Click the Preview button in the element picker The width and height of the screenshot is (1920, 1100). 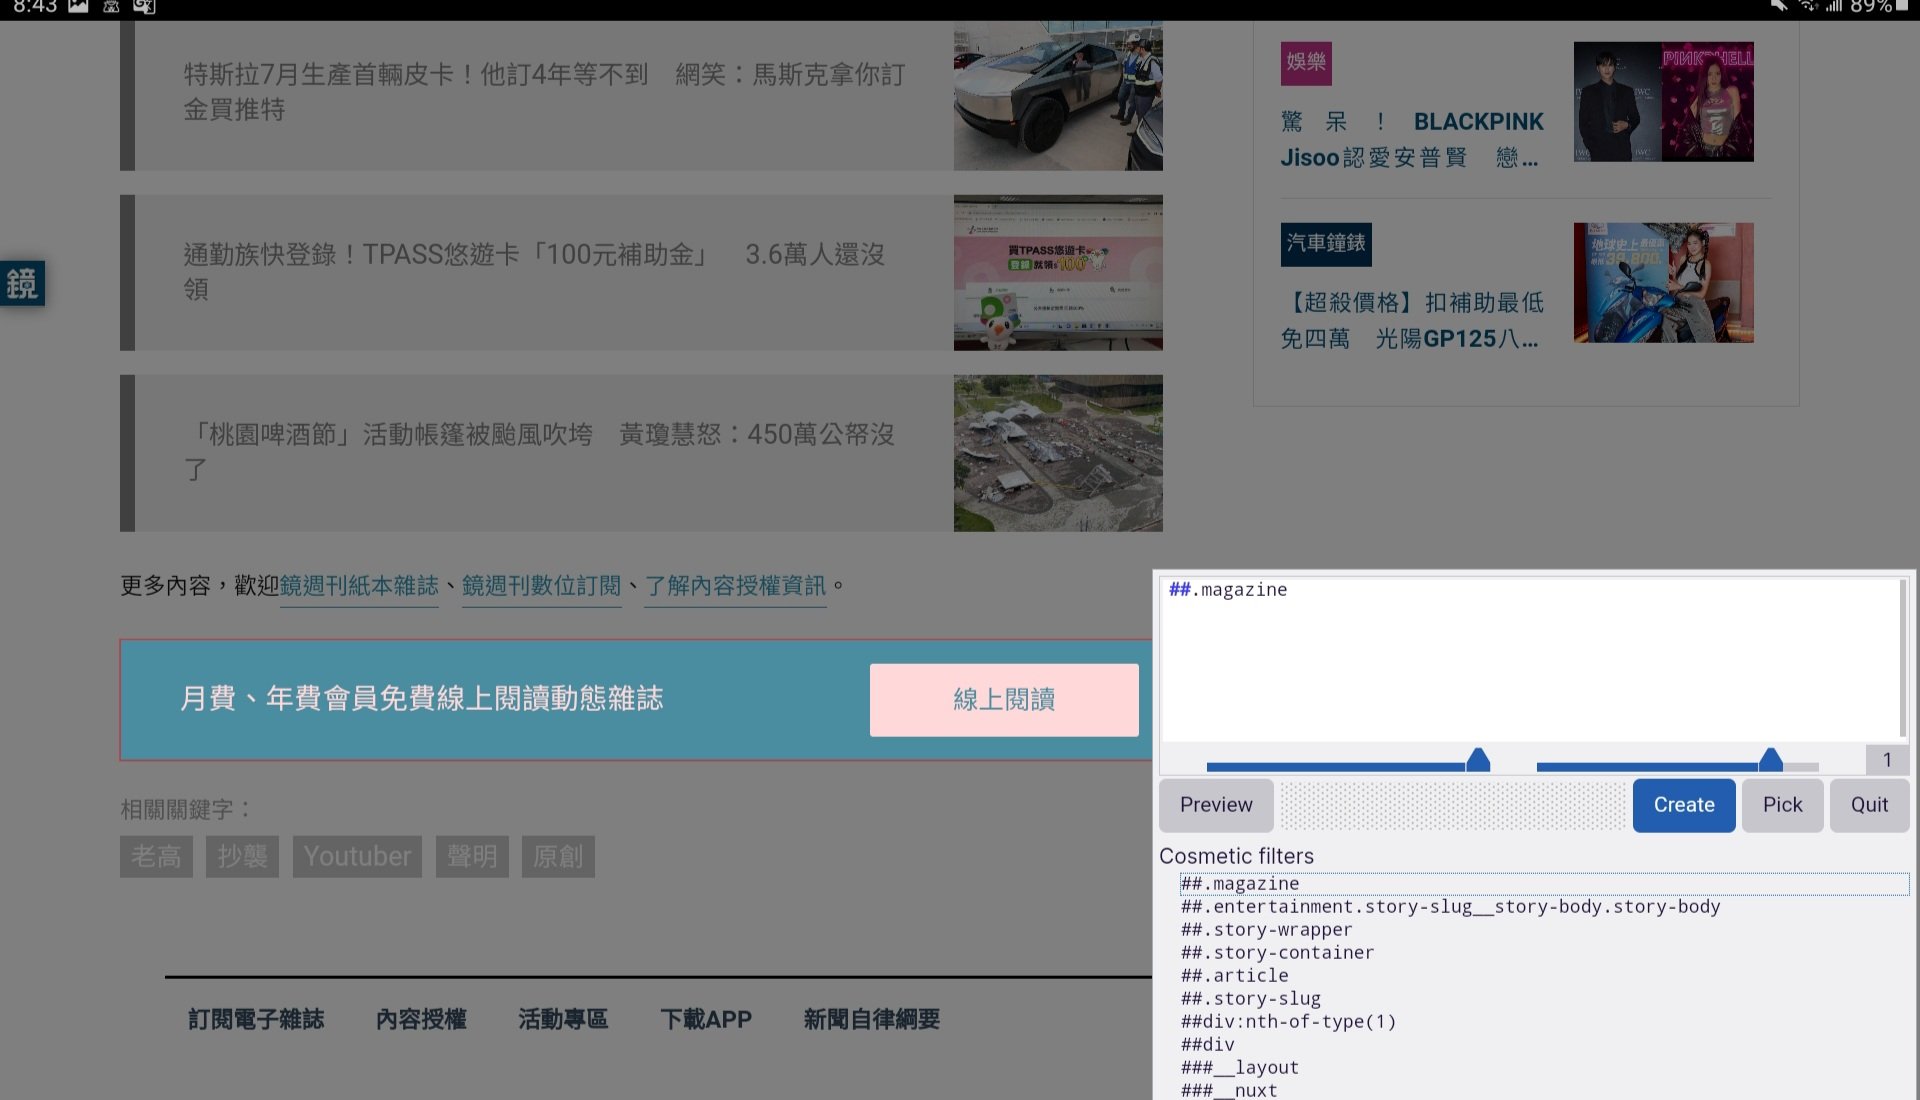pos(1215,805)
